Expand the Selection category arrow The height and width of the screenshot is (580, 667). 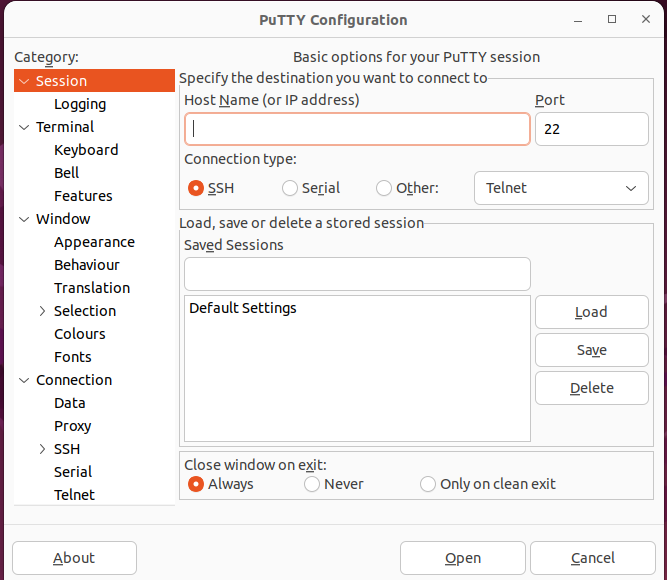[42, 311]
